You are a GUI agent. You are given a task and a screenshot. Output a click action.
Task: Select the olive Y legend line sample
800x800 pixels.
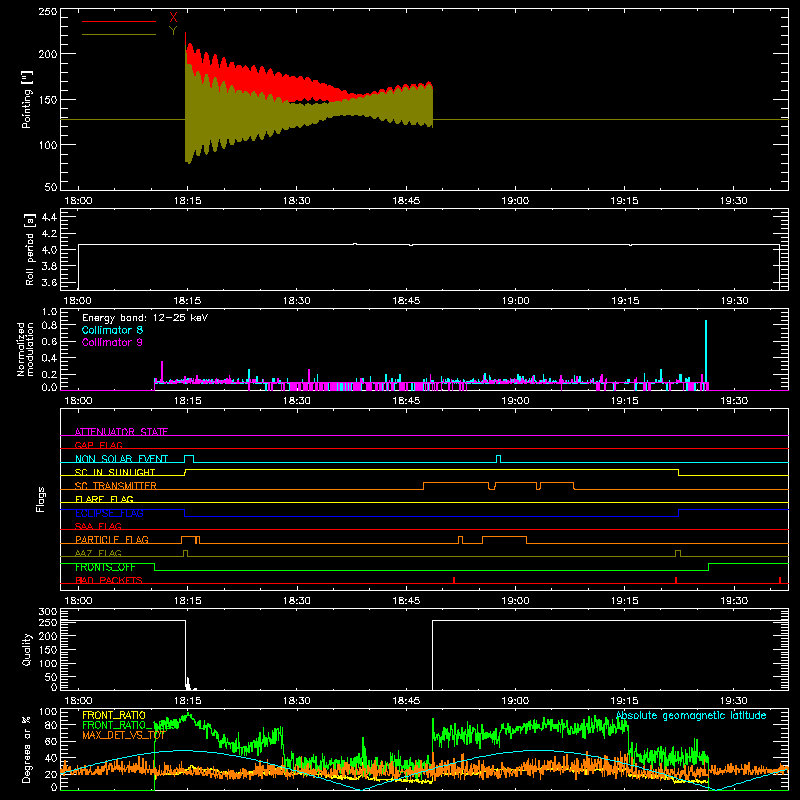click(119, 34)
